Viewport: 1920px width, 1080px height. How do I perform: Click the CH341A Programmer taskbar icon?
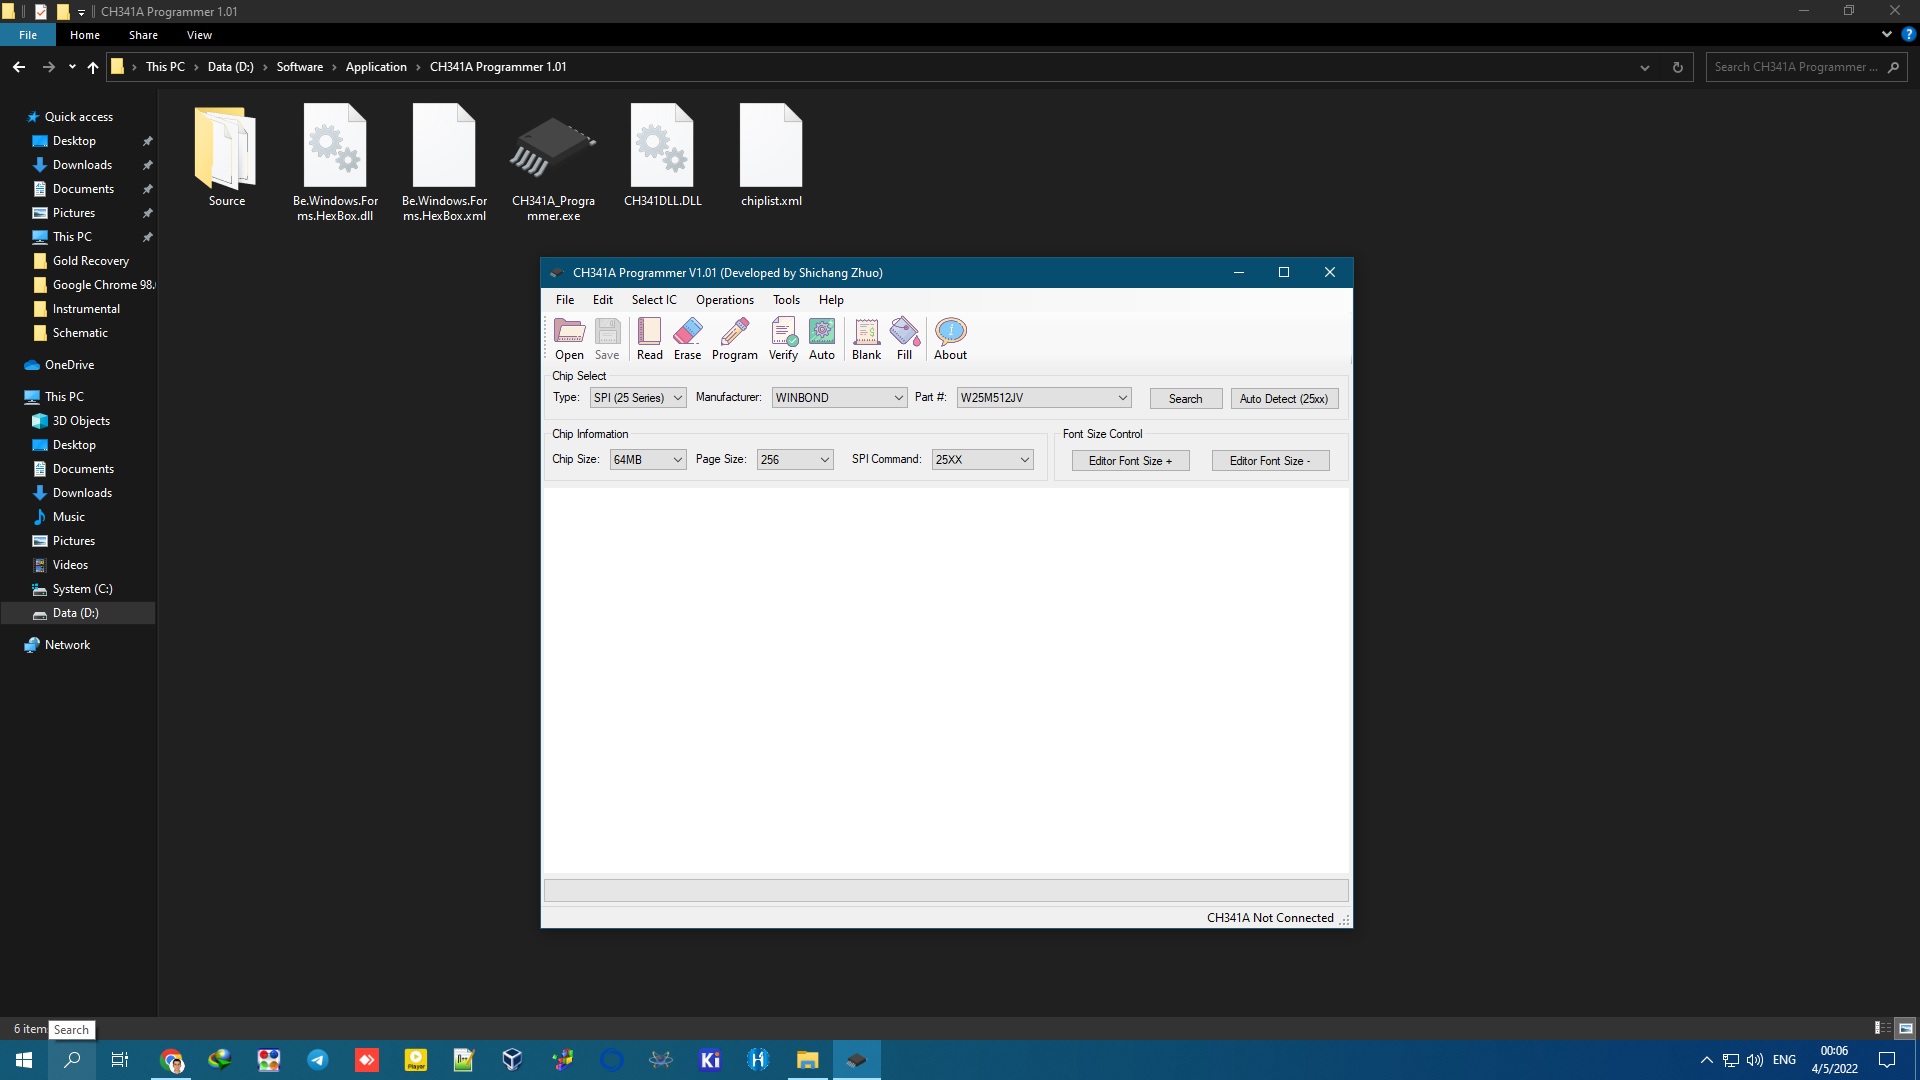[856, 1060]
